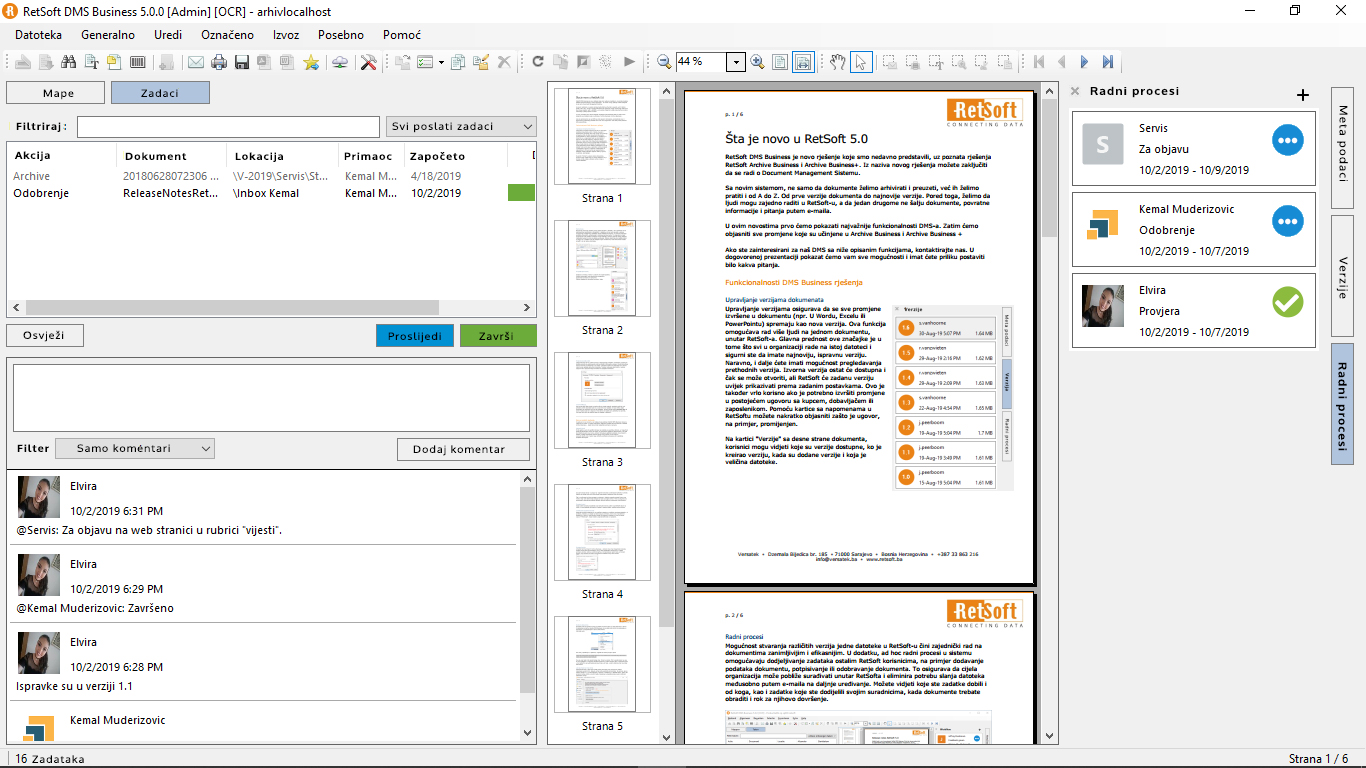1366x768 pixels.
Task: Add new workflow with plus icon
Action: 1303,95
